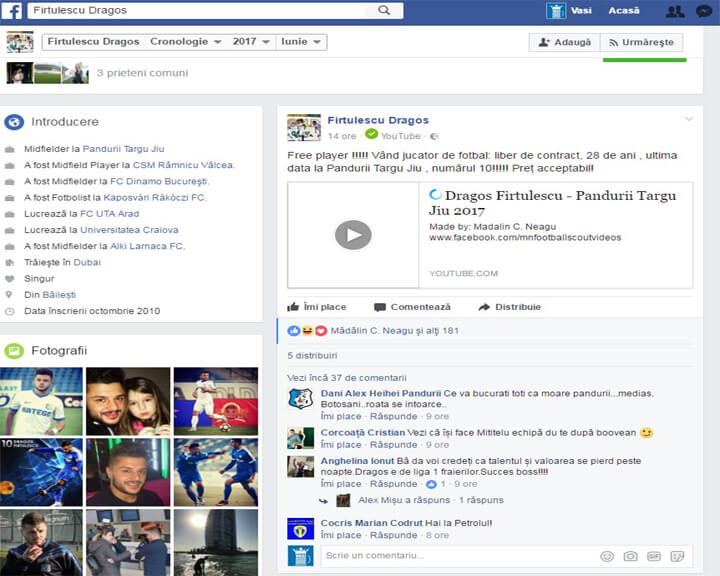This screenshot has height=576, width=720.
Task: Click the Adaugă friend button
Action: 563,42
